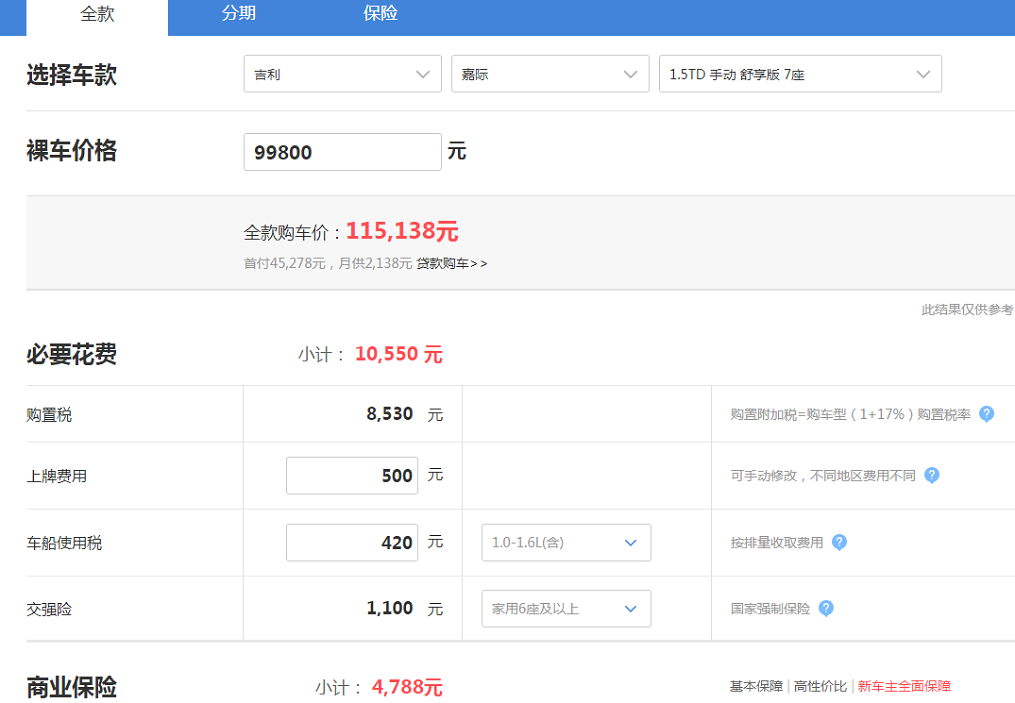This screenshot has height=703, width=1015.
Task: Open help icon for 购置税 formula
Action: coord(986,414)
